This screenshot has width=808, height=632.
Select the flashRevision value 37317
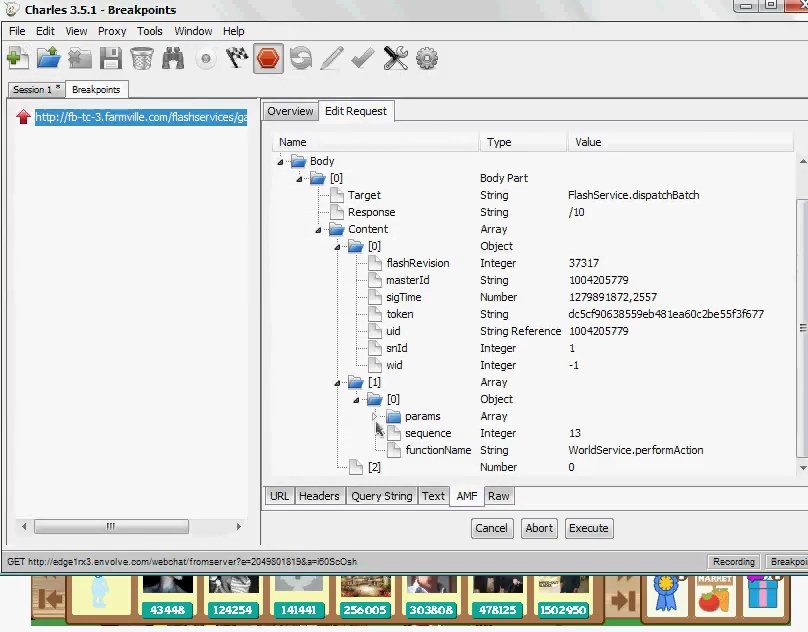coord(583,263)
